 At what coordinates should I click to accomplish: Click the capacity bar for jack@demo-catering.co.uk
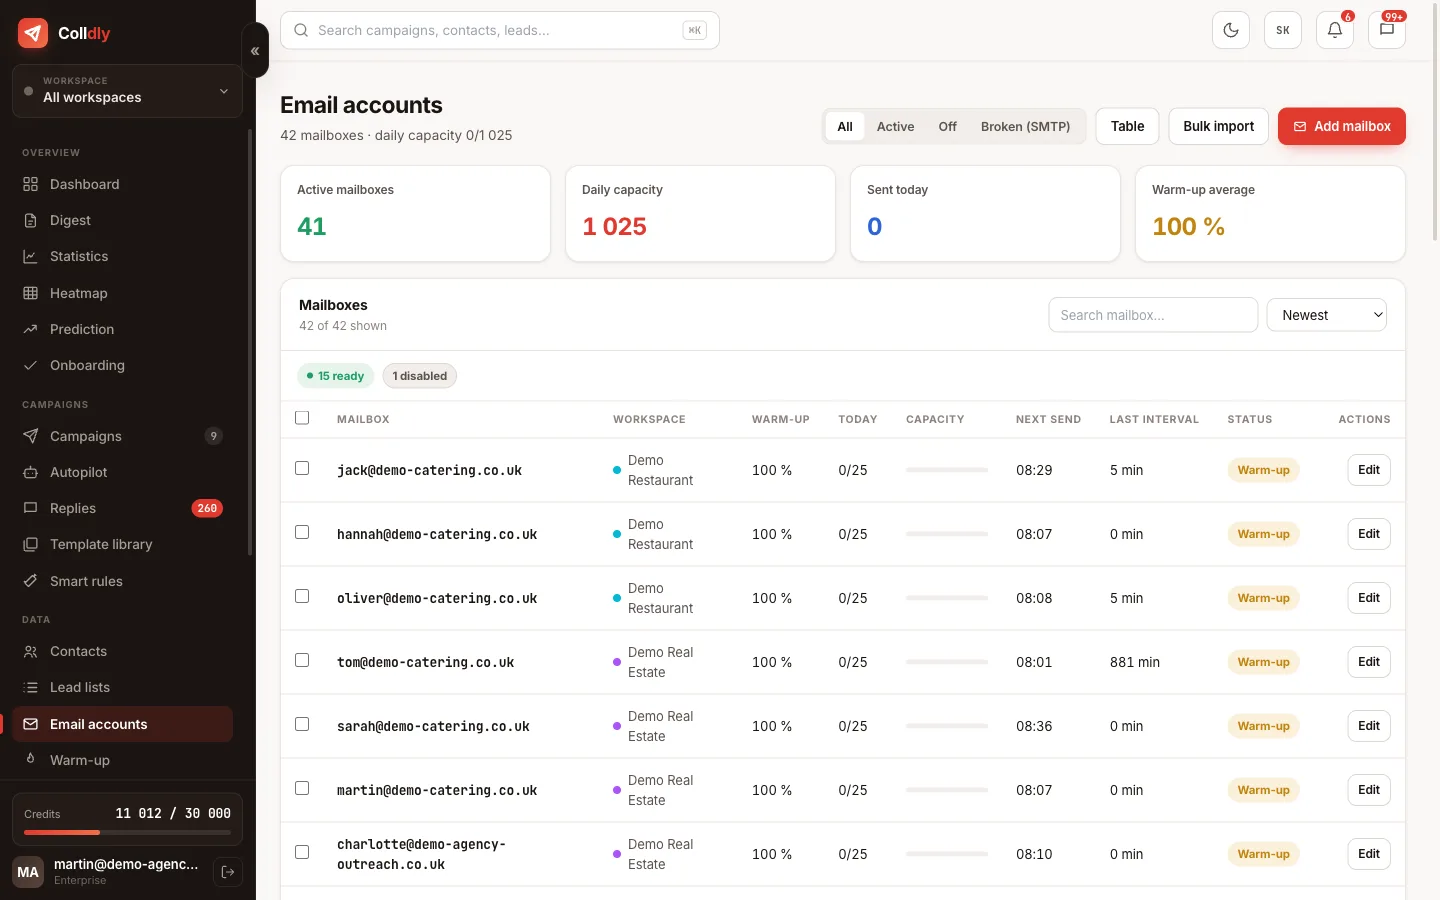pos(947,470)
